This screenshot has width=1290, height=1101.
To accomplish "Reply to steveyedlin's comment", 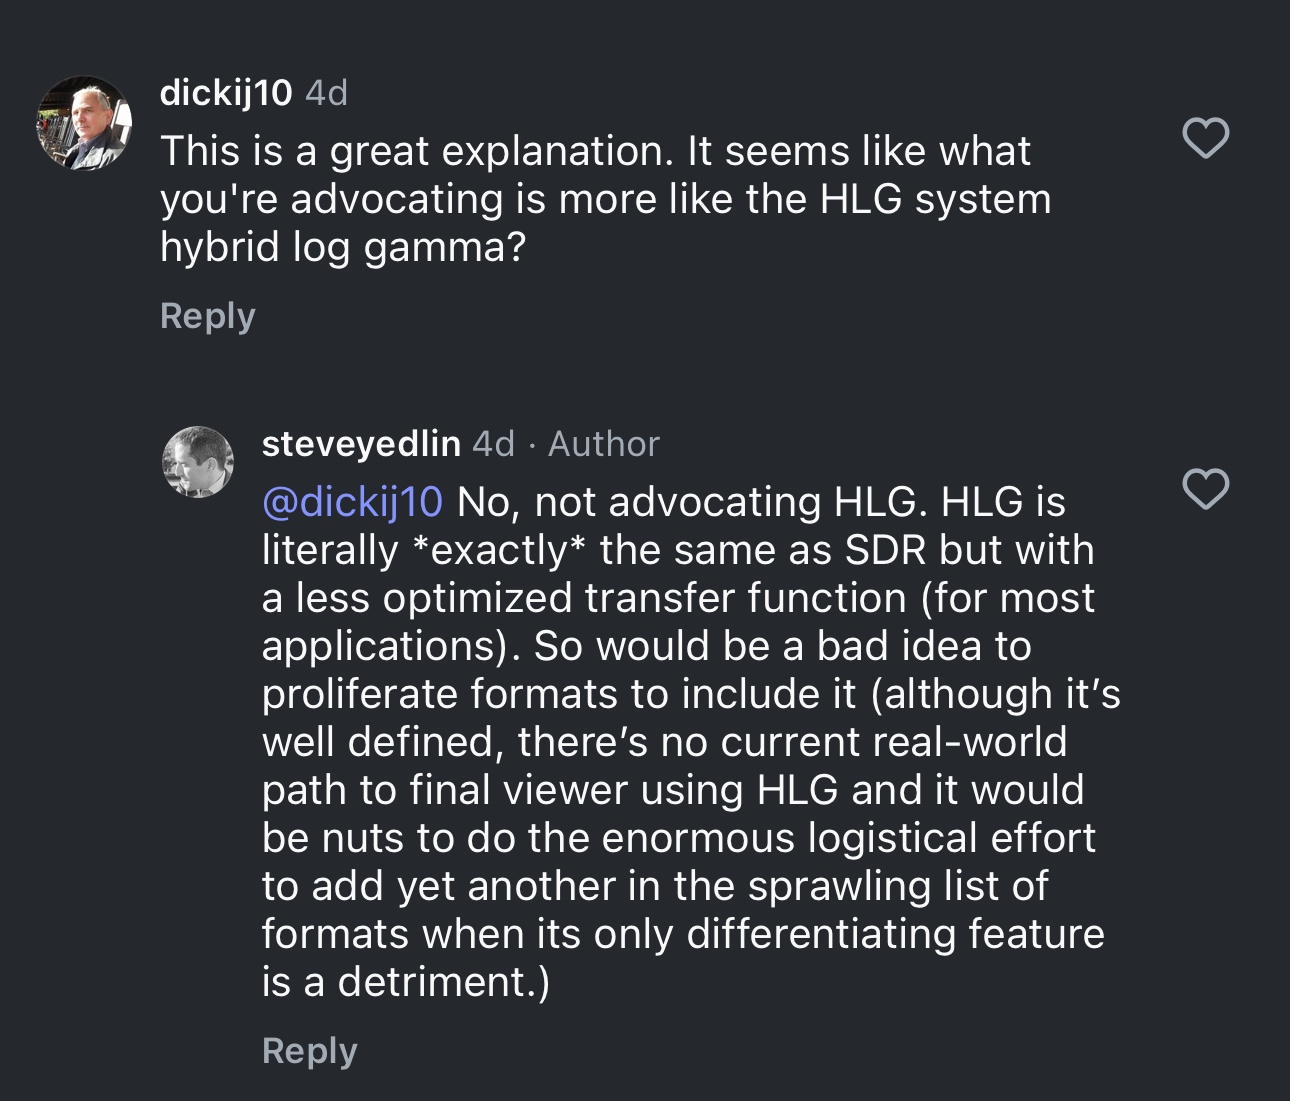I will click(x=309, y=1051).
